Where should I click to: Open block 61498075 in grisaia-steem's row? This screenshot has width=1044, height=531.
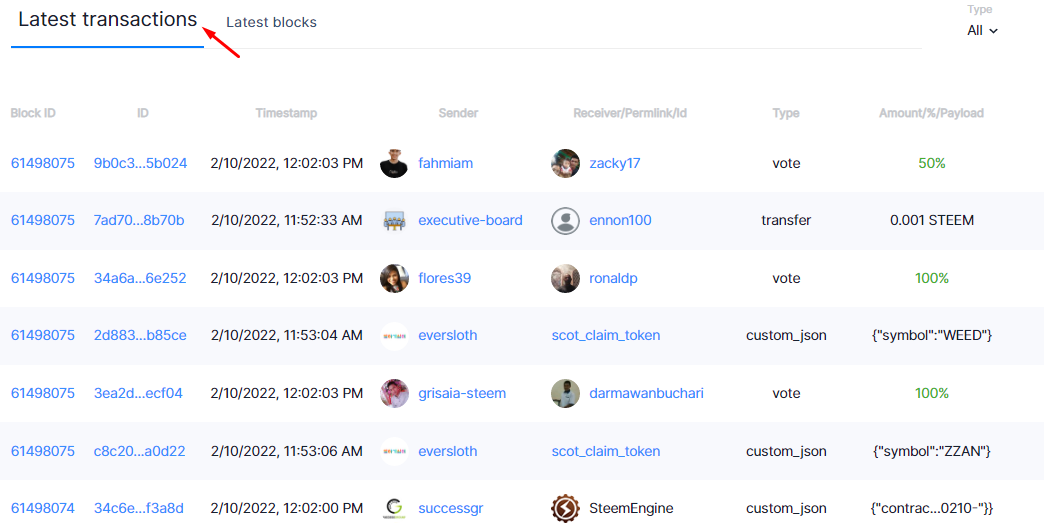click(x=43, y=393)
